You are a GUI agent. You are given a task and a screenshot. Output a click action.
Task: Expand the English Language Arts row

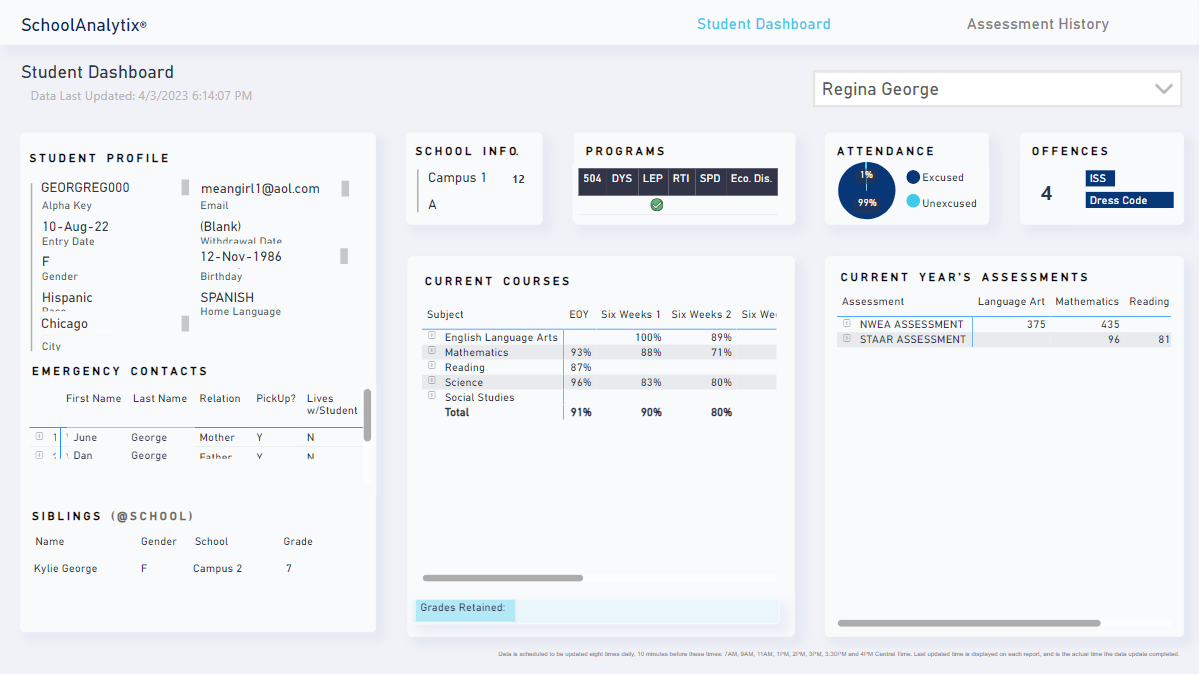(432, 336)
